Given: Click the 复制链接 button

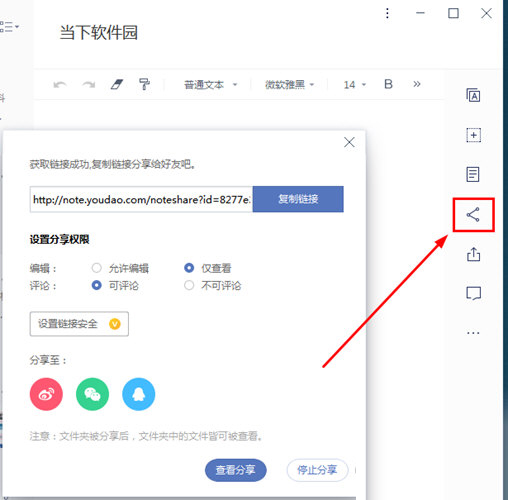Looking at the screenshot, I should tap(298, 199).
